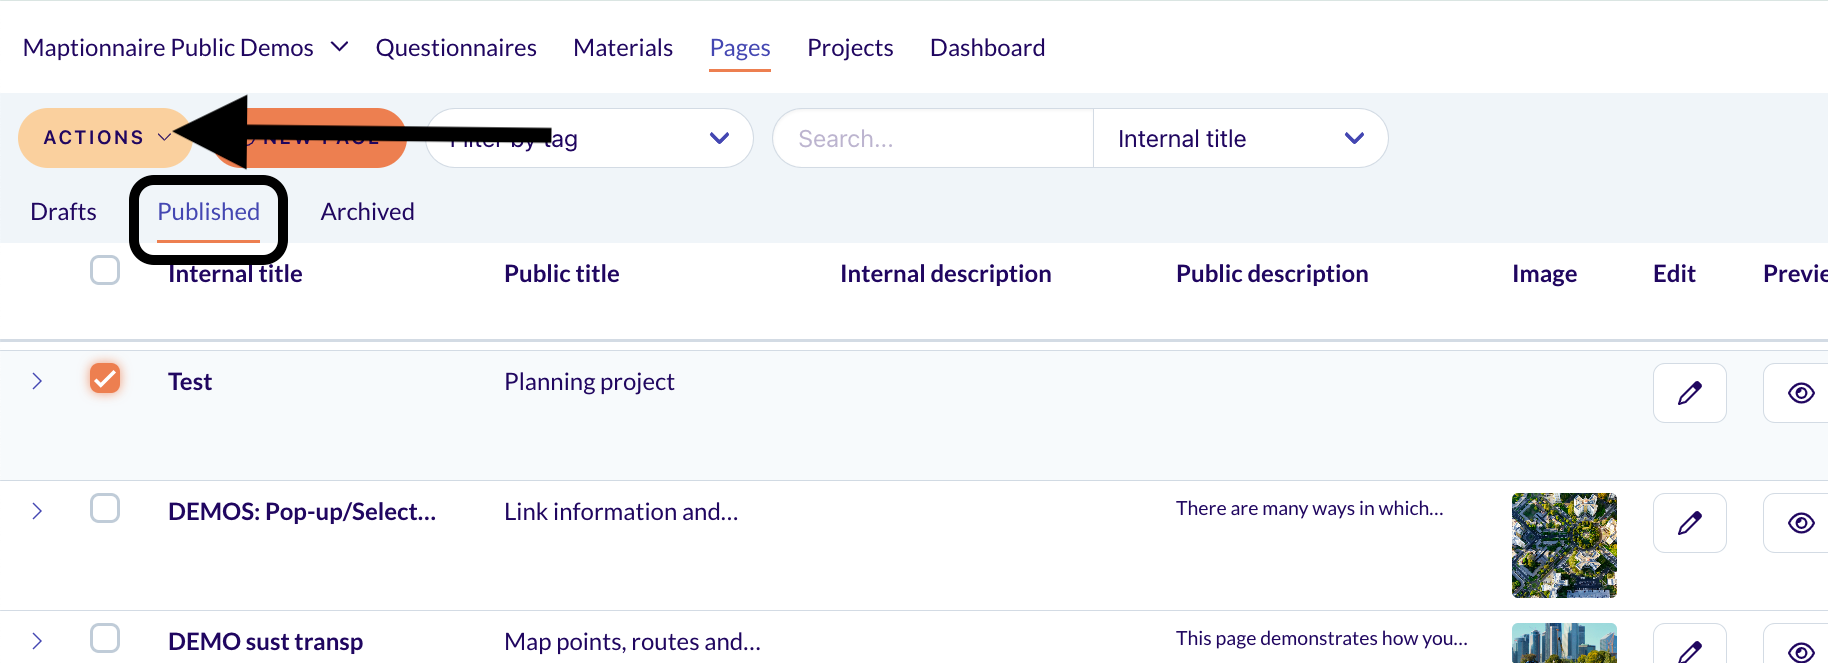Screen dimensions: 1828x663
Task: Open Dashboard in the top navigation
Action: point(987,47)
